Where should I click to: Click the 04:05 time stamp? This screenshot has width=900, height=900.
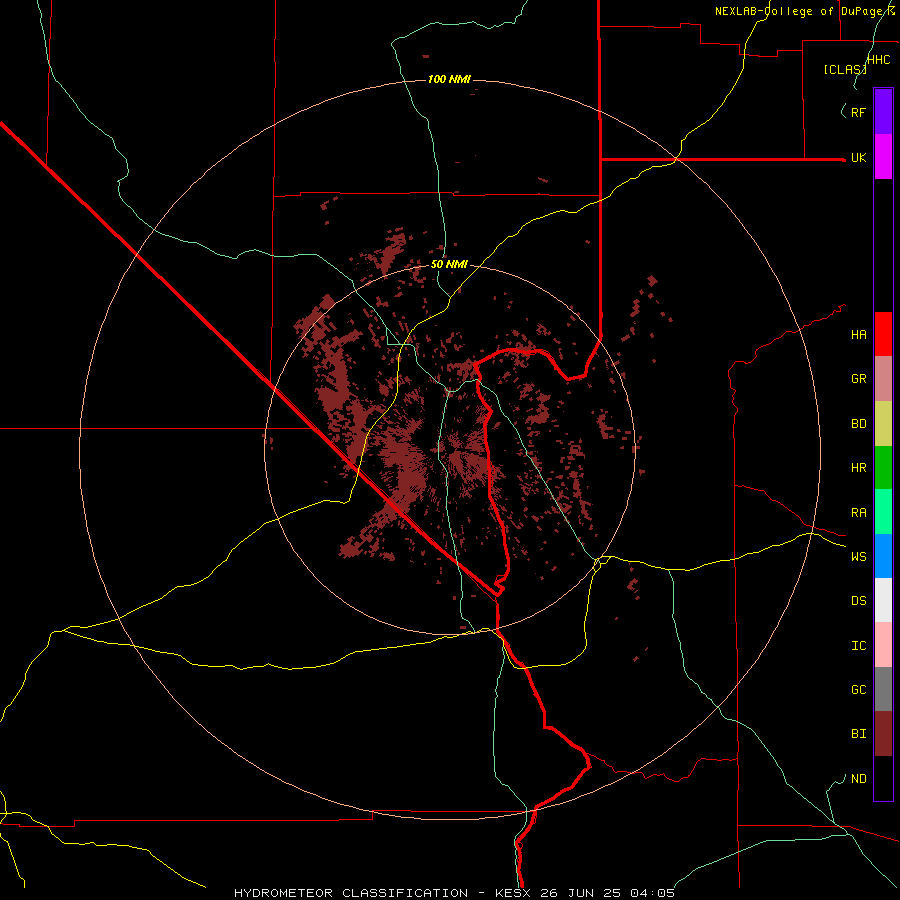click(x=652, y=893)
